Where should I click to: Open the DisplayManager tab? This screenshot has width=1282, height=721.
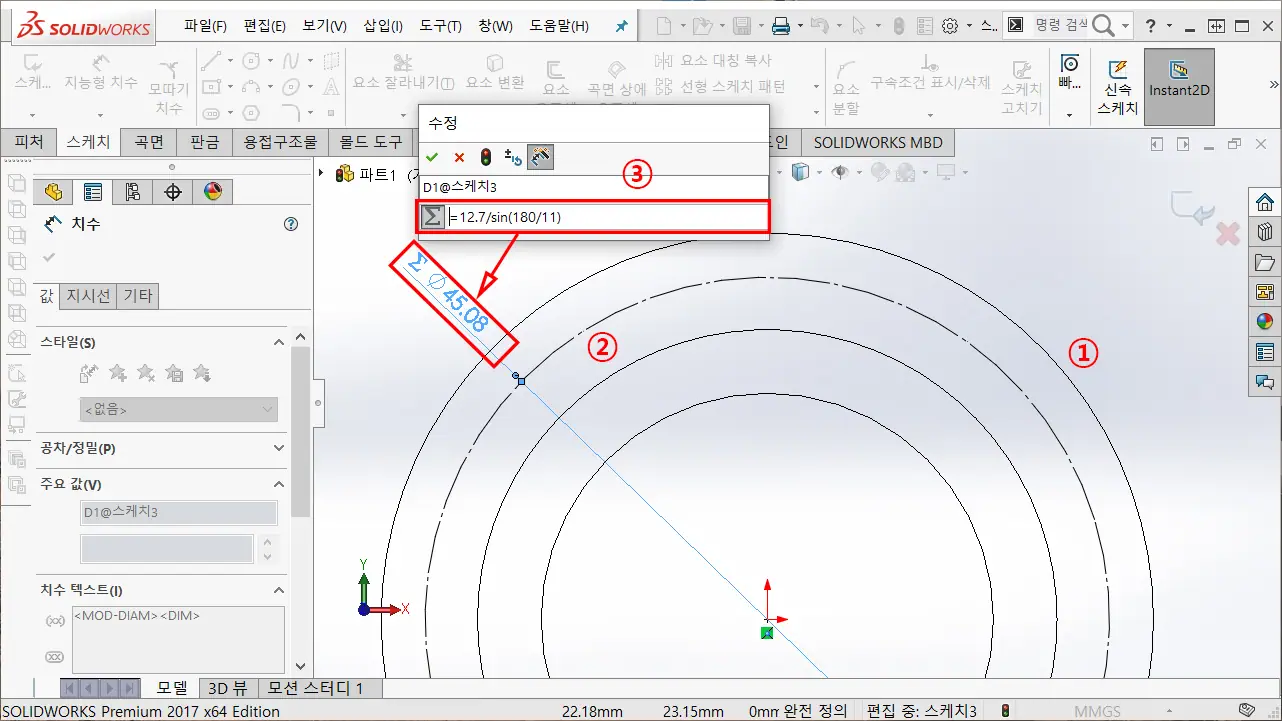click(212, 192)
